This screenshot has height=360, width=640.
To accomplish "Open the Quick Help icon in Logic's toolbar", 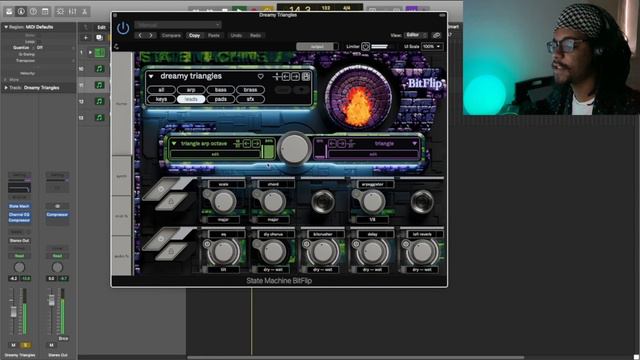I will [x=33, y=11].
